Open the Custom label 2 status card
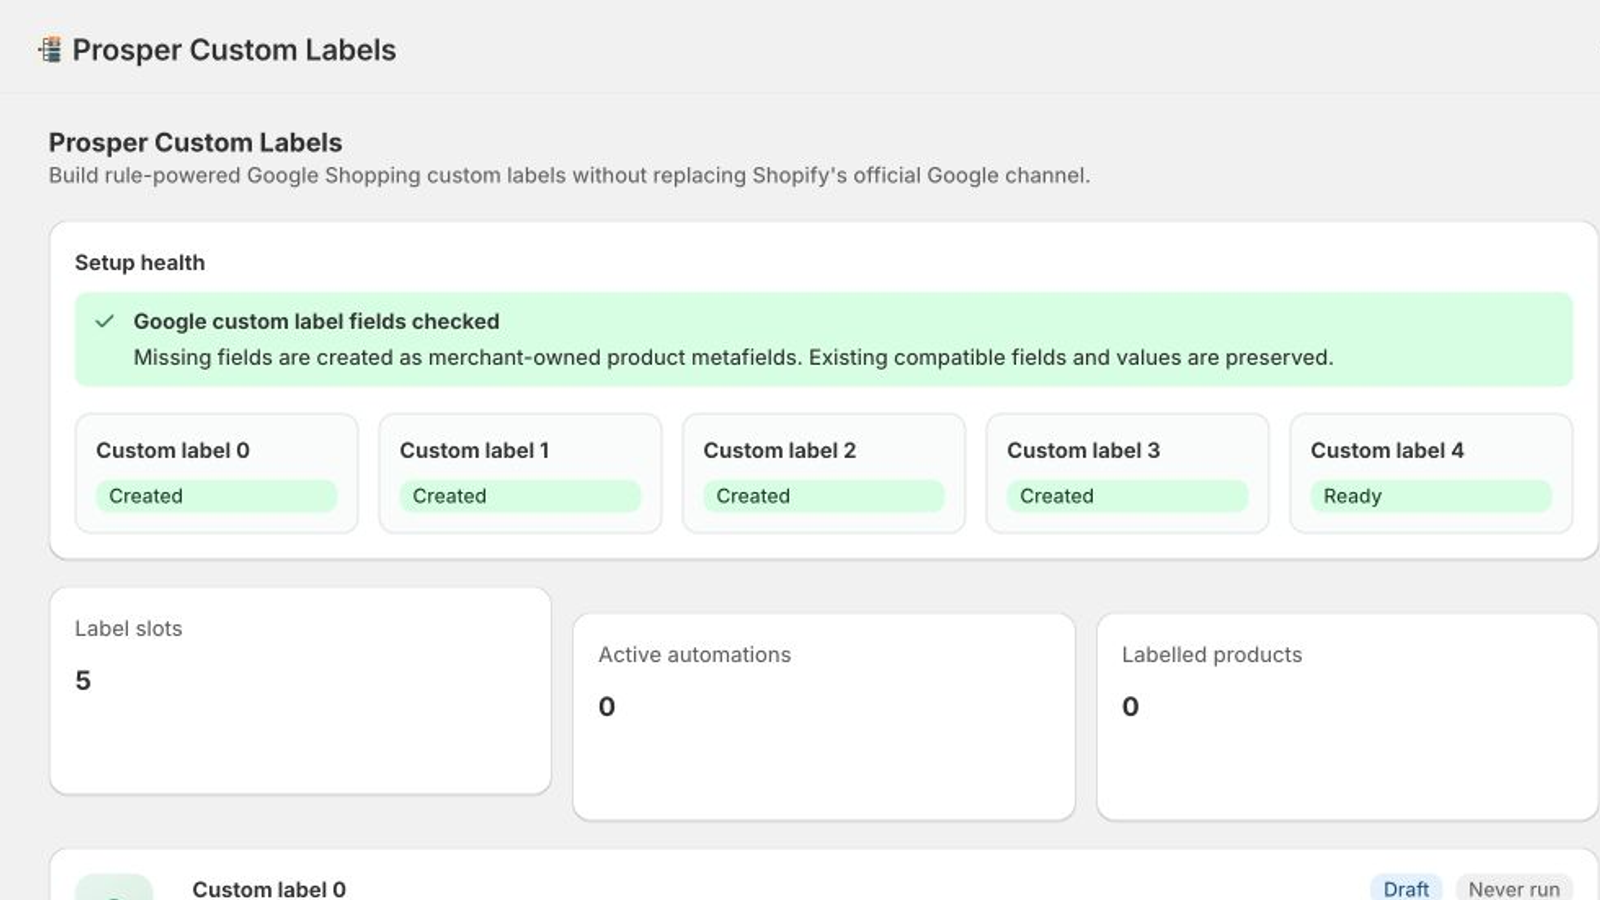The image size is (1600, 900). (x=824, y=473)
